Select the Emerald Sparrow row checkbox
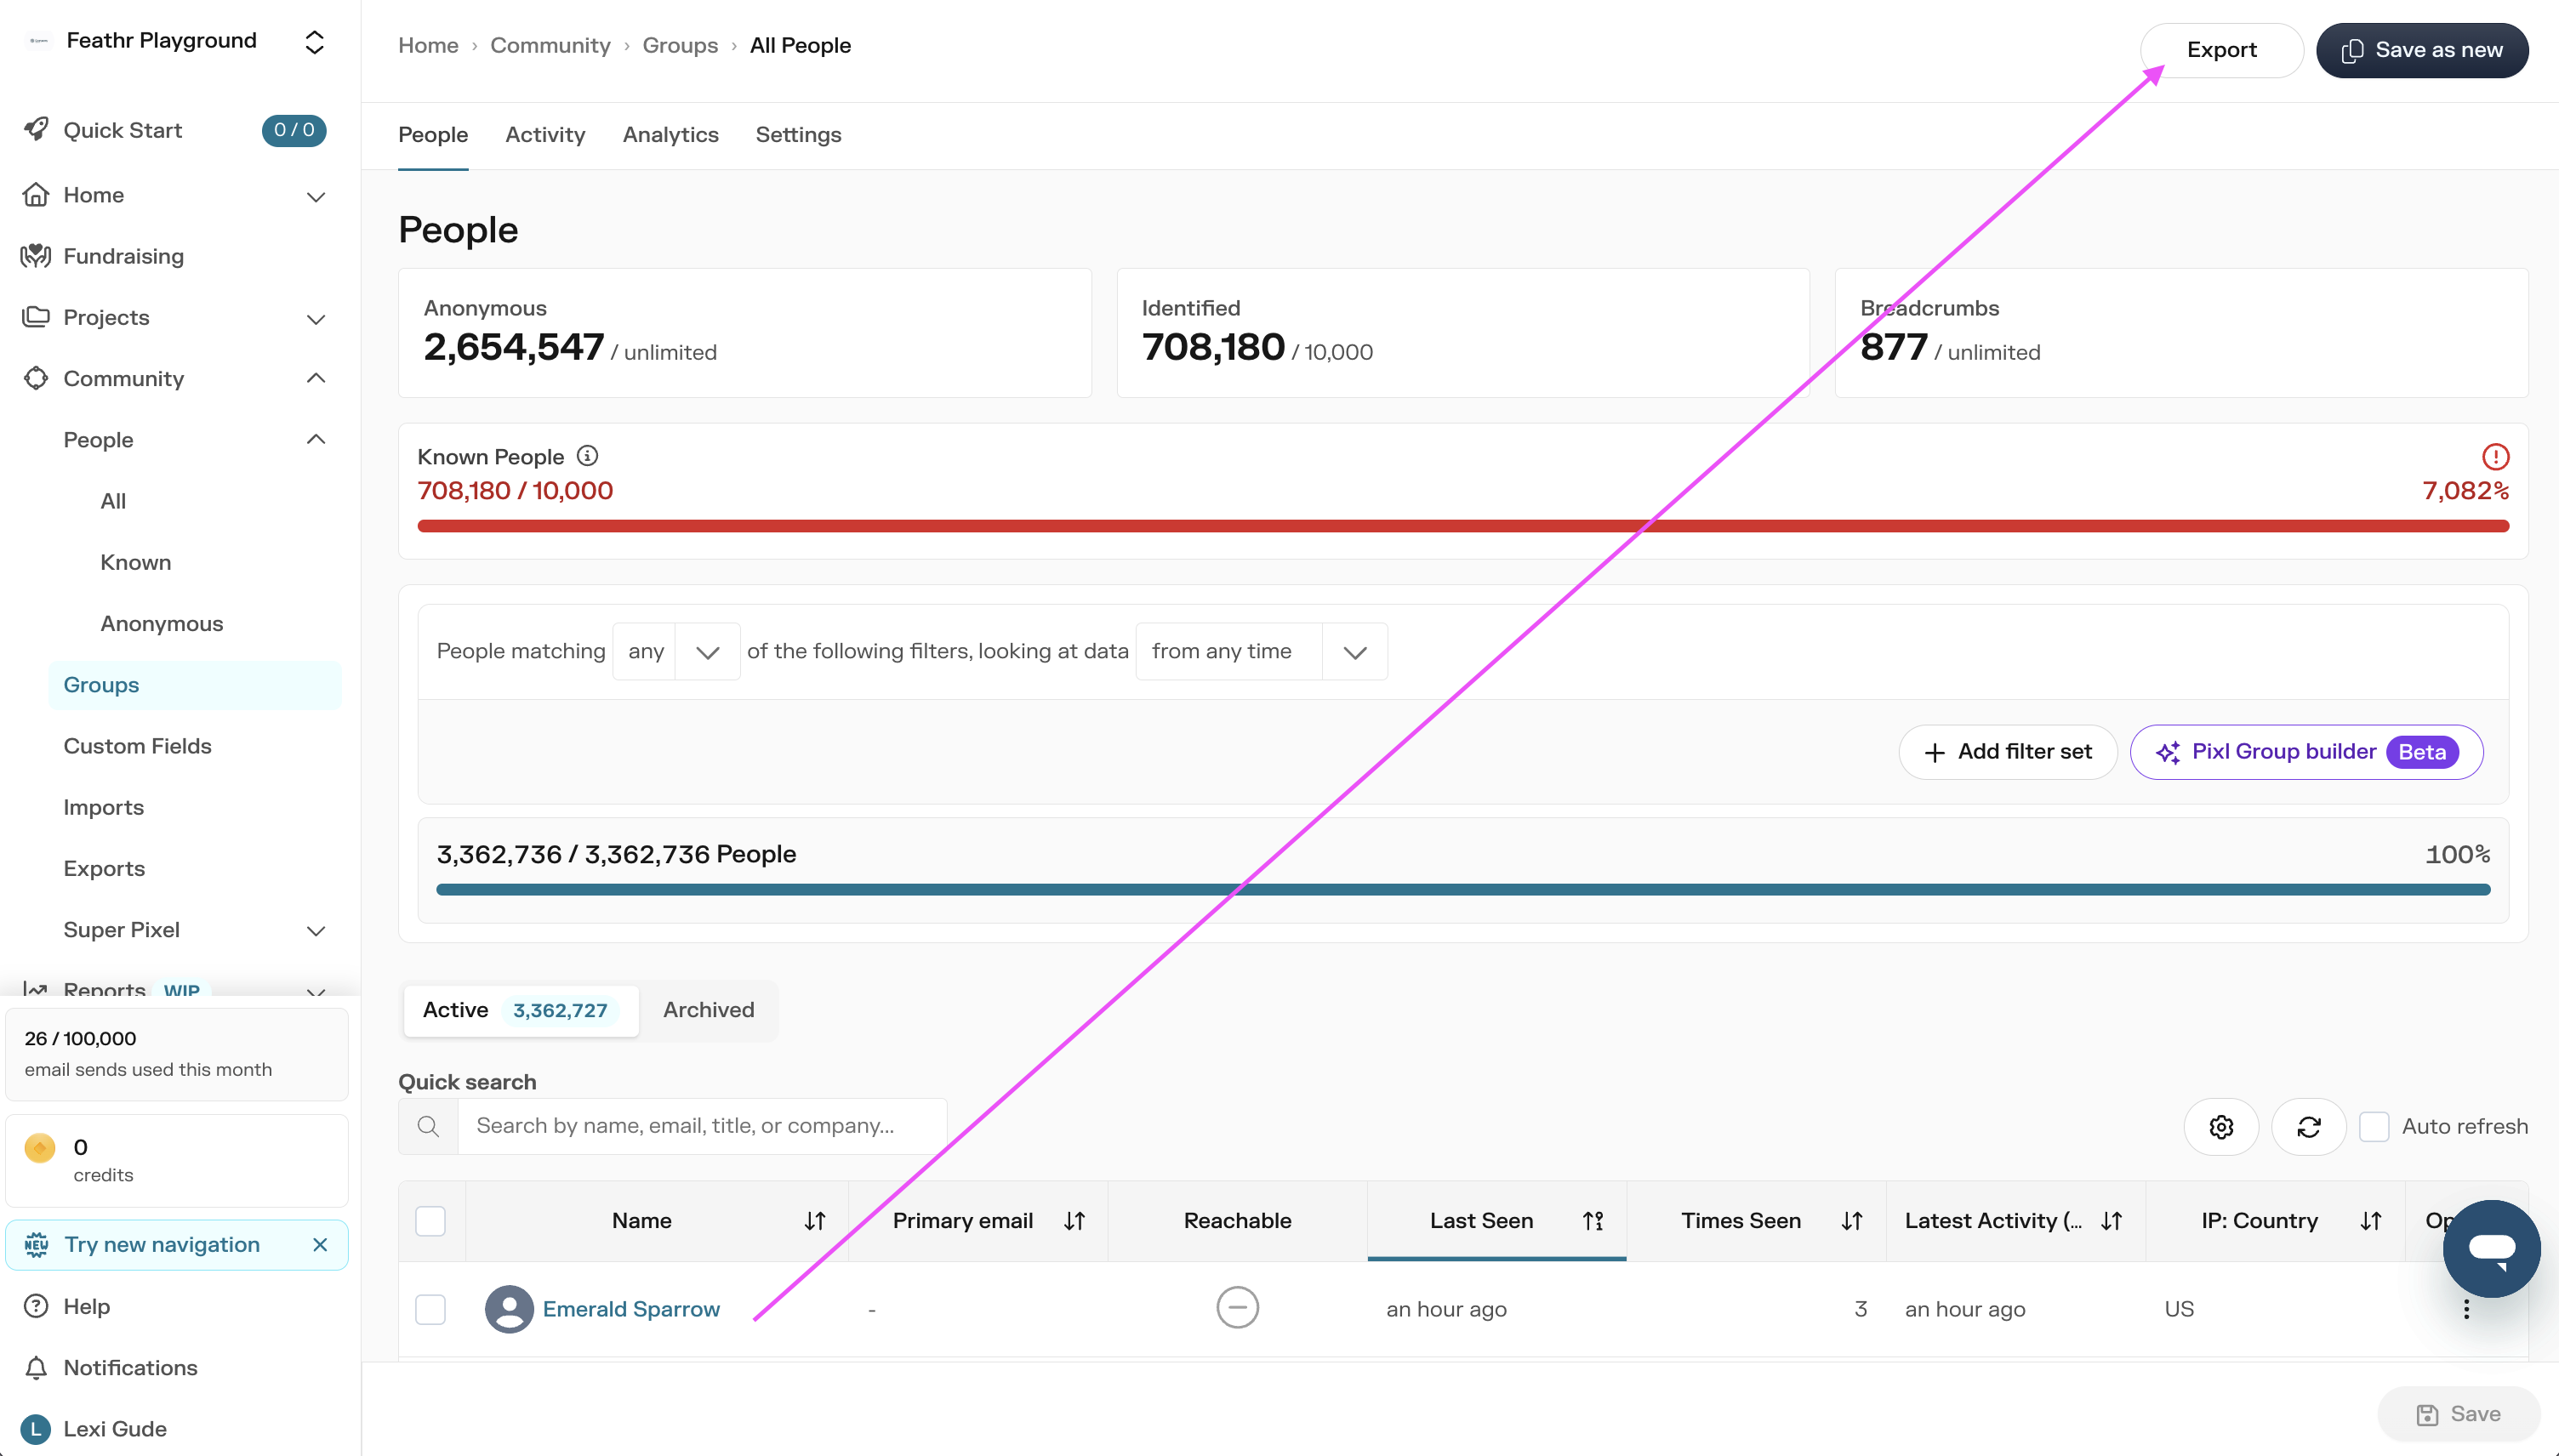2559x1456 pixels. [430, 1309]
